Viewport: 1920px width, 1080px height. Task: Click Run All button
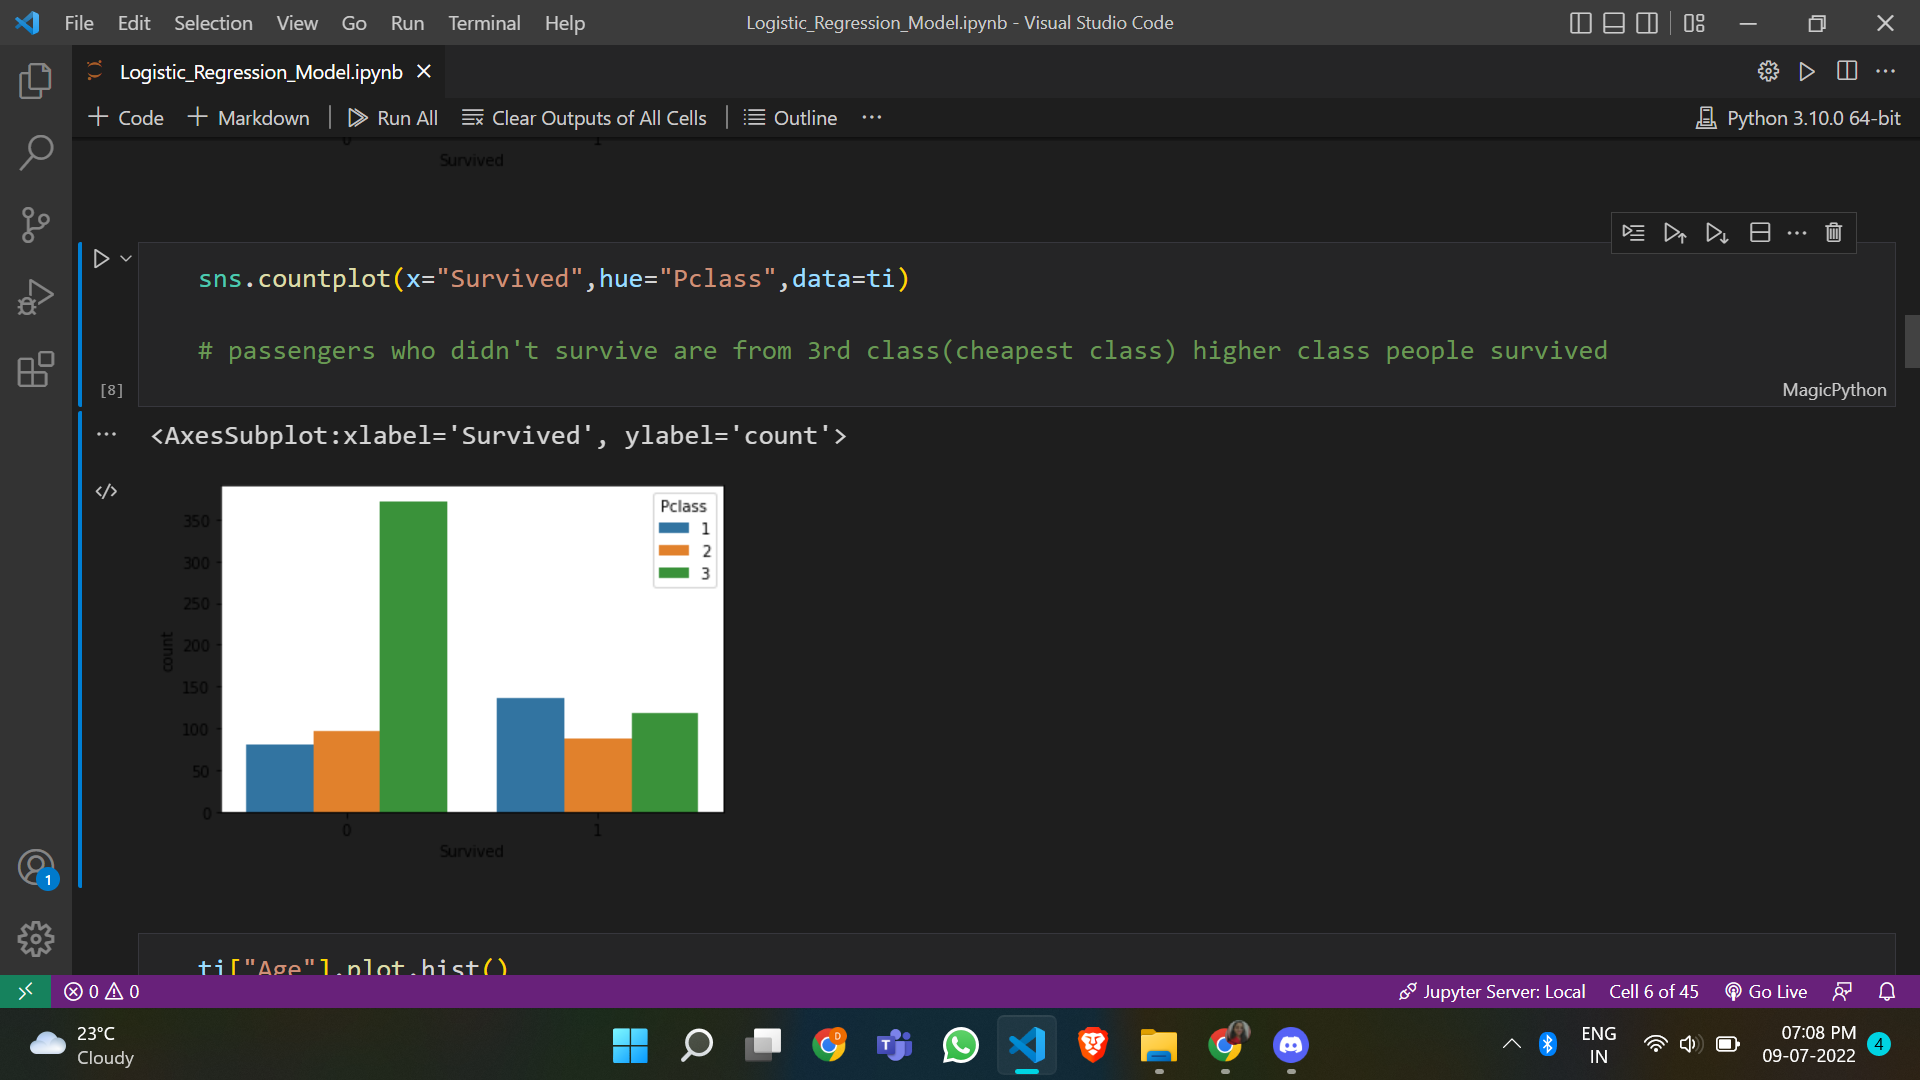[x=393, y=118]
